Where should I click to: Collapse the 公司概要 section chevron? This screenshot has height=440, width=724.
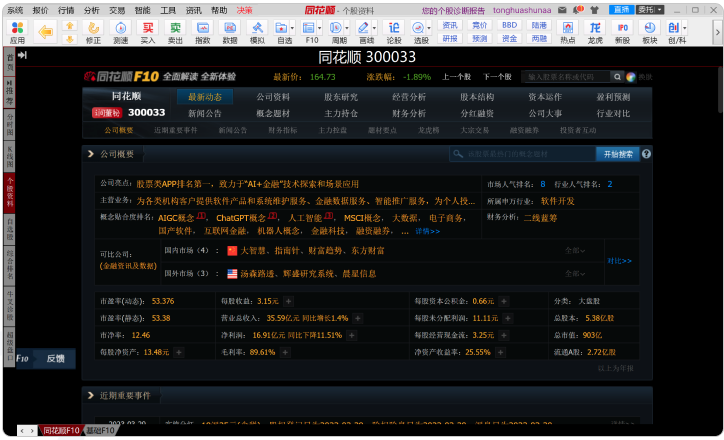[90, 154]
